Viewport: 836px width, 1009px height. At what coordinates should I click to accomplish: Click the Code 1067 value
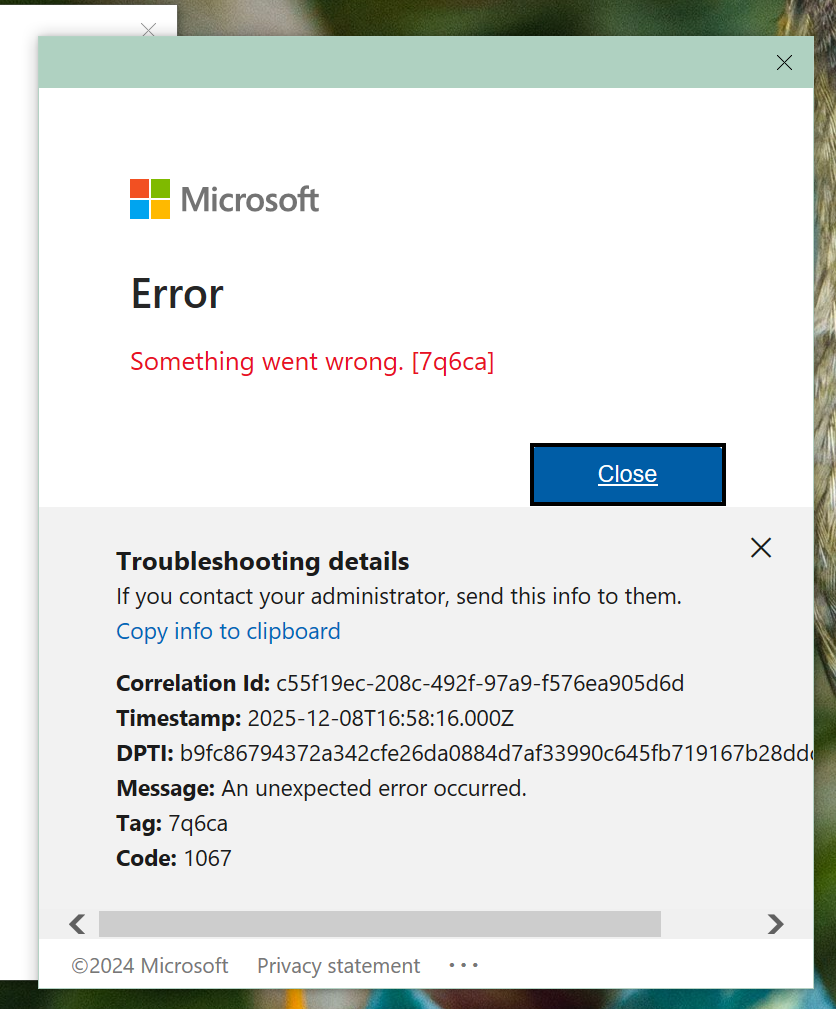tap(207, 858)
